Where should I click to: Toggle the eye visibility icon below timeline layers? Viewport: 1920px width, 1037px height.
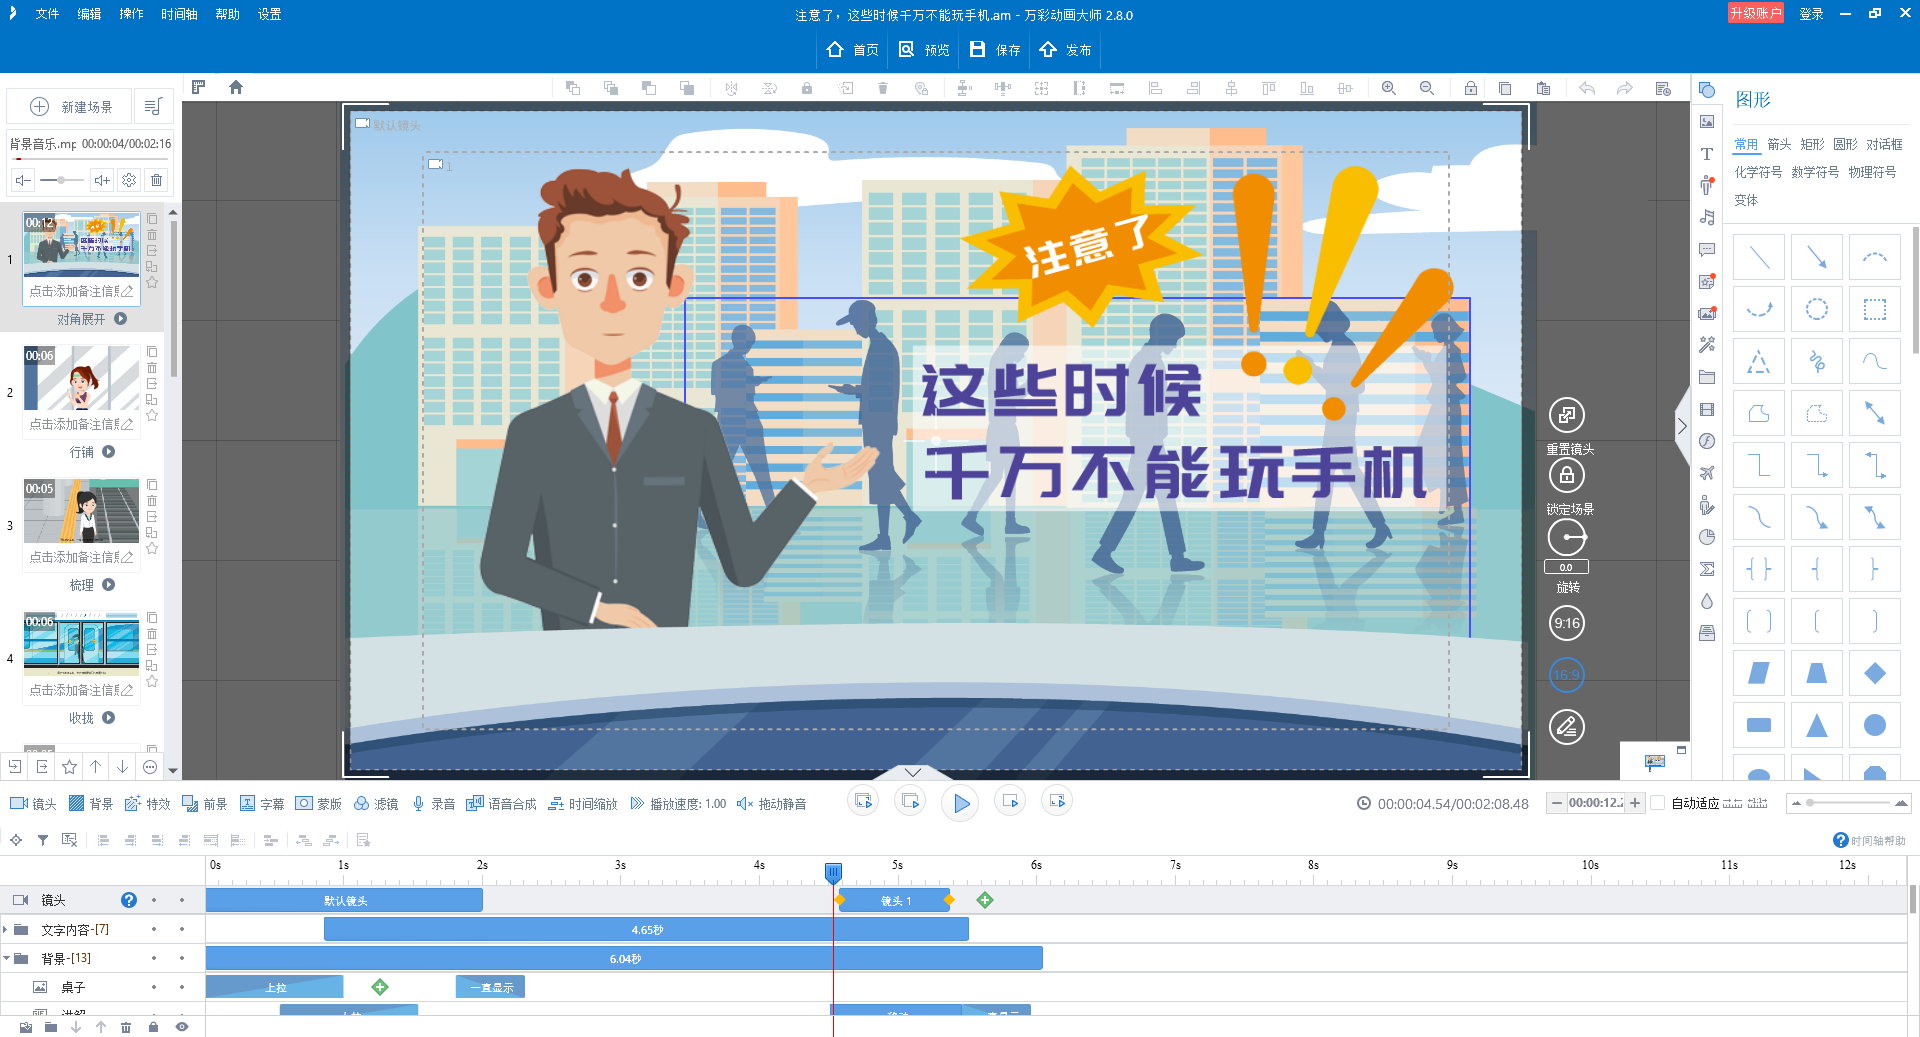click(x=182, y=1027)
